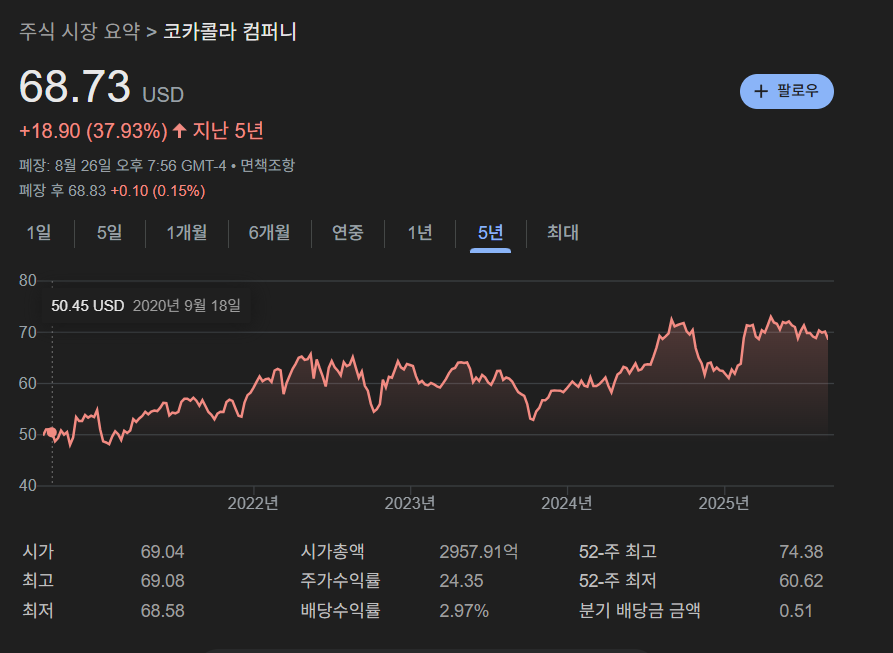
Task: Click the 80 y-axis label
Action: point(27,281)
